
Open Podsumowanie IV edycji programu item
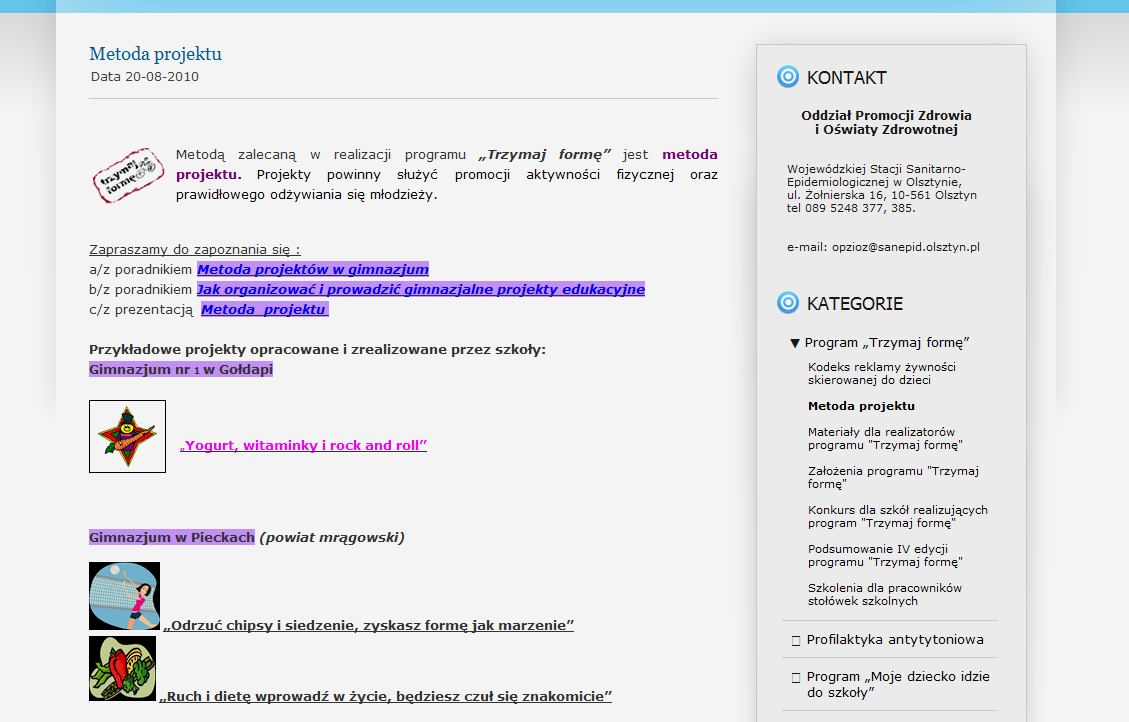pos(885,555)
